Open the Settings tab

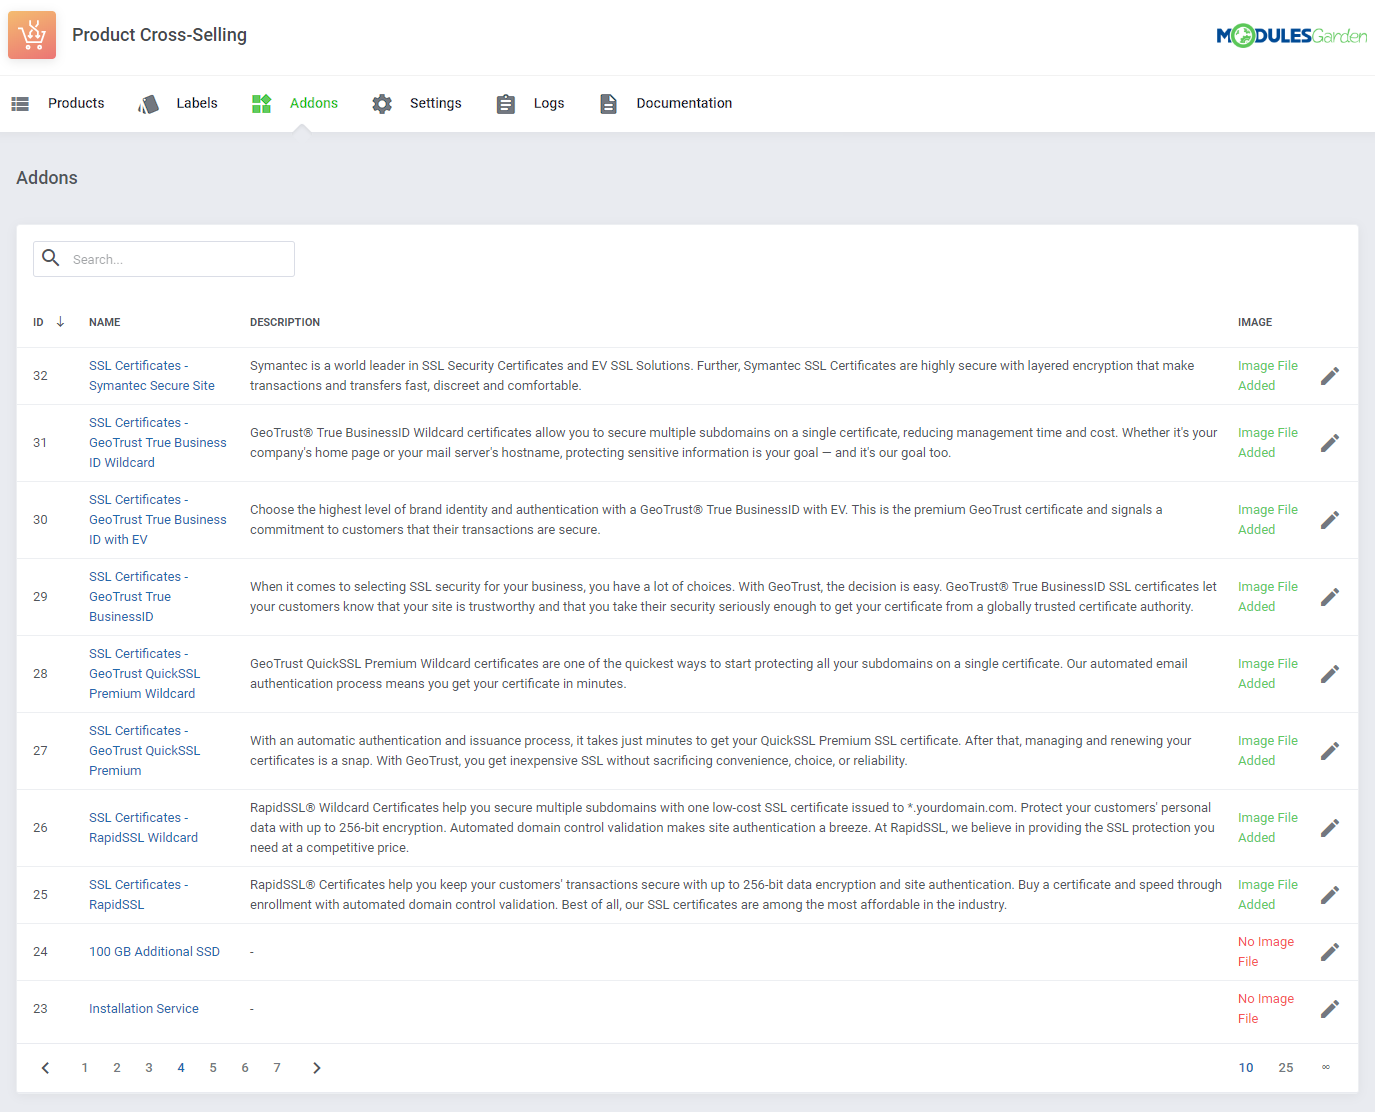tap(436, 103)
